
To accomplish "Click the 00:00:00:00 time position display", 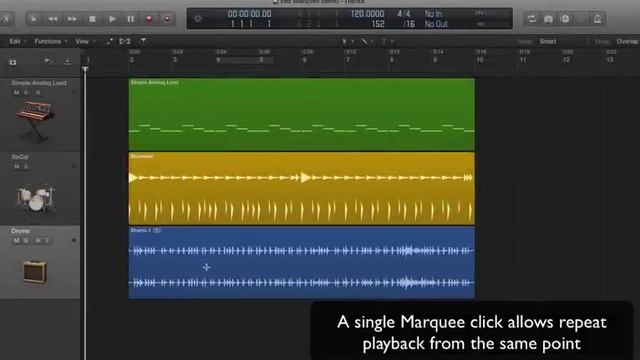I will pos(249,14).
